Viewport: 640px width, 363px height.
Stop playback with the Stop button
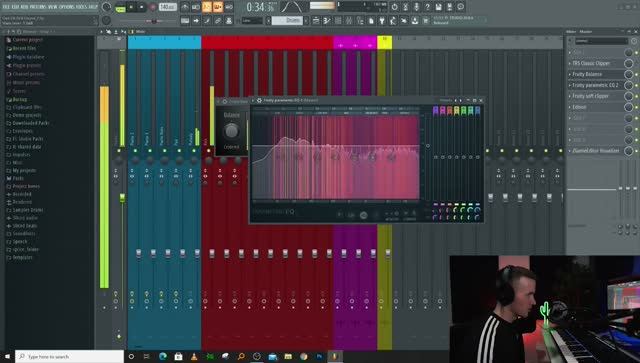[x=142, y=7]
